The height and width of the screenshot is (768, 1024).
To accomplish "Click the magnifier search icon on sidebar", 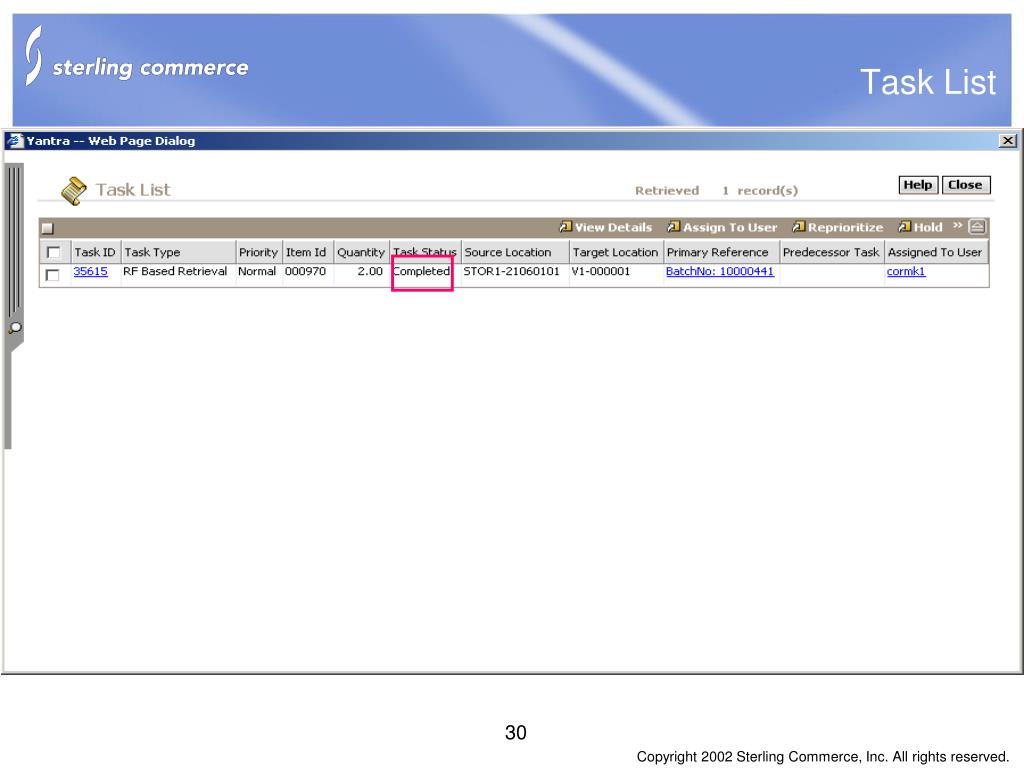I will 15,328.
